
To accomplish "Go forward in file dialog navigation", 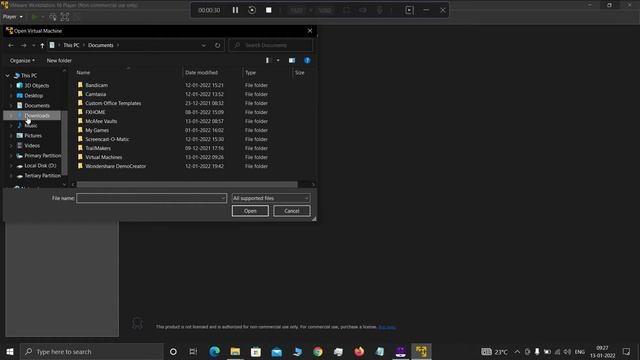I will coord(23,45).
